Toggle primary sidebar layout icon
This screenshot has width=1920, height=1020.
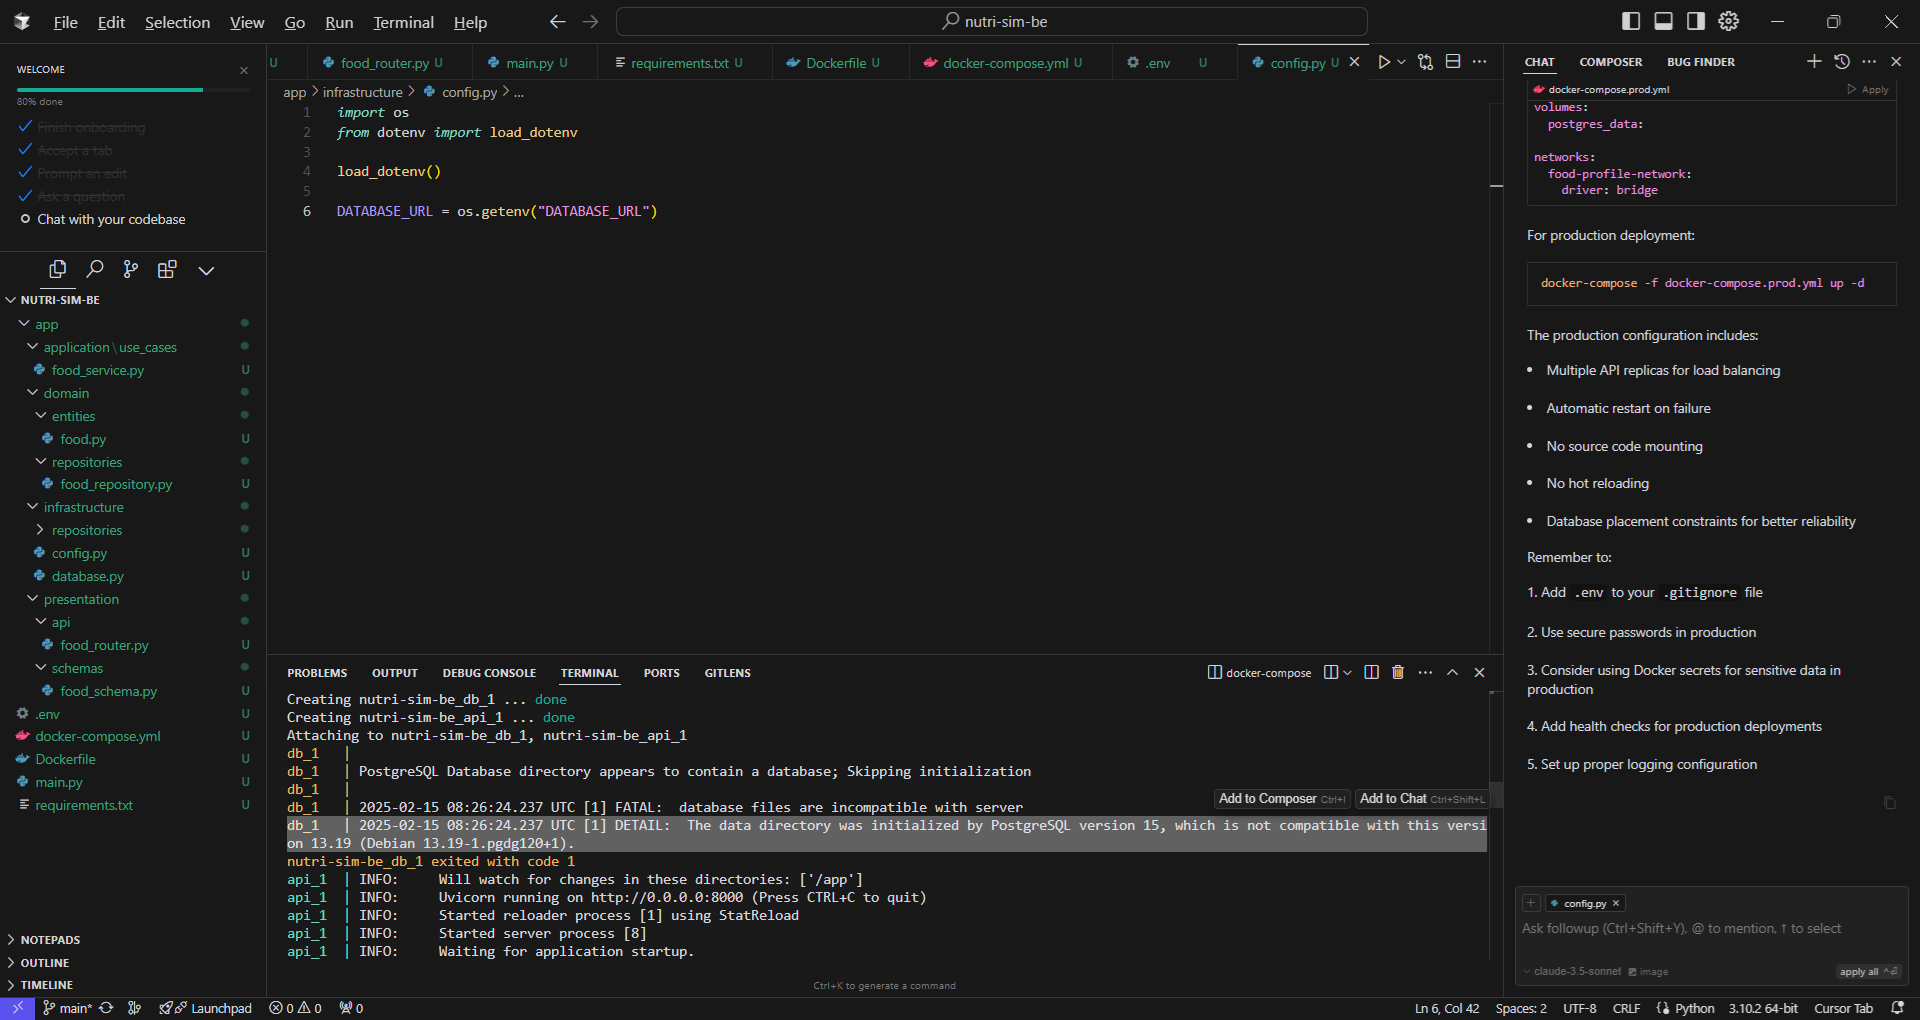1631,21
